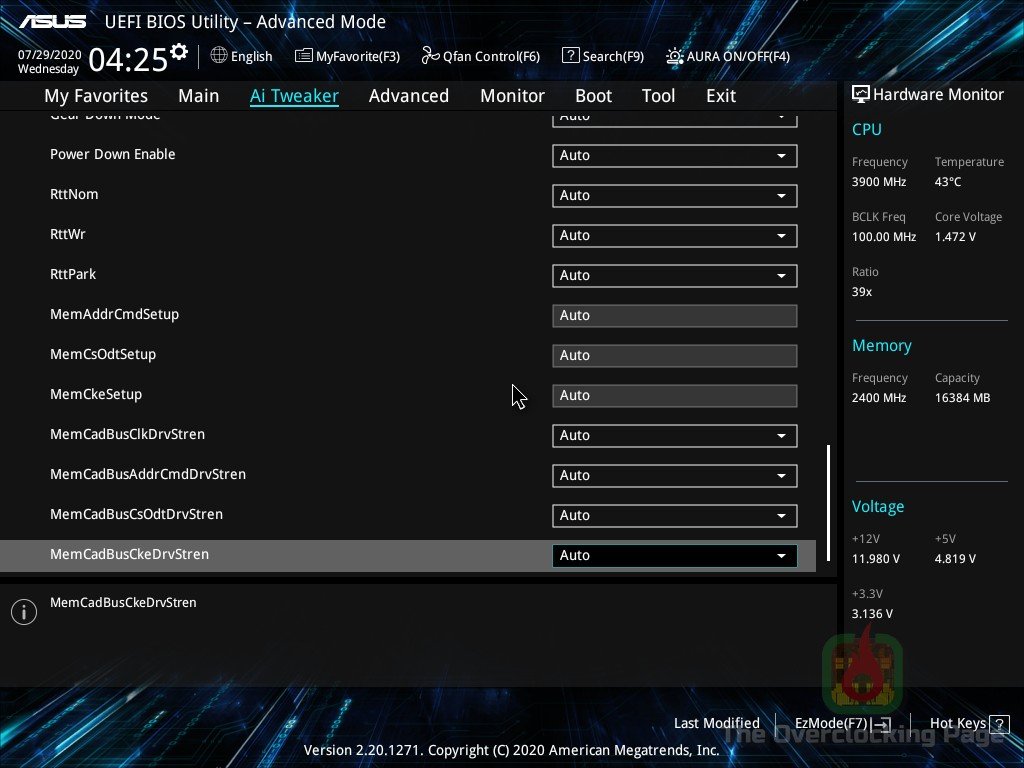Viewport: 1024px width, 768px height.
Task: Change Power Down Enable setting
Action: click(674, 155)
